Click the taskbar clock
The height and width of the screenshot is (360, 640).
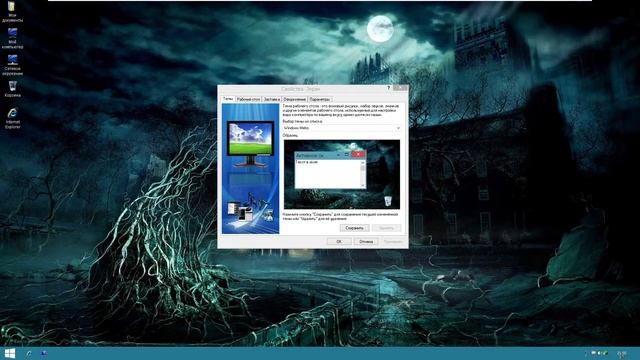623,354
